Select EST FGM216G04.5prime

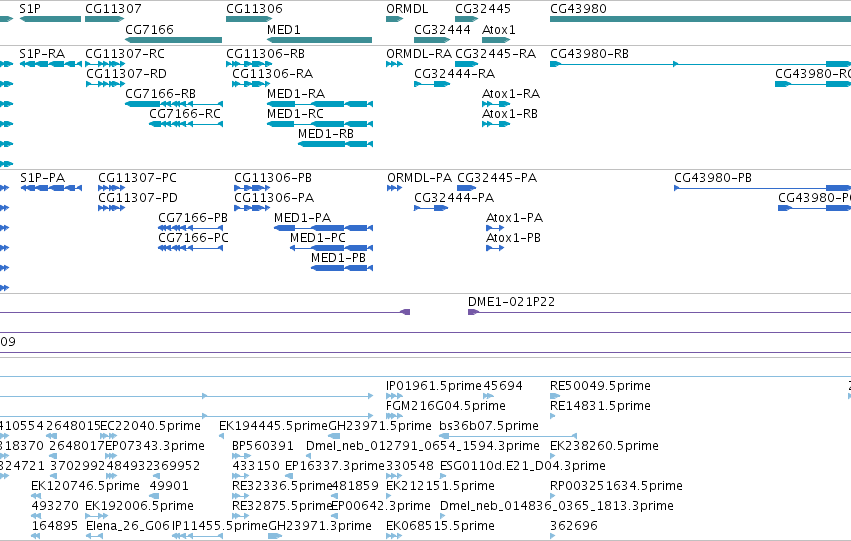395,417
